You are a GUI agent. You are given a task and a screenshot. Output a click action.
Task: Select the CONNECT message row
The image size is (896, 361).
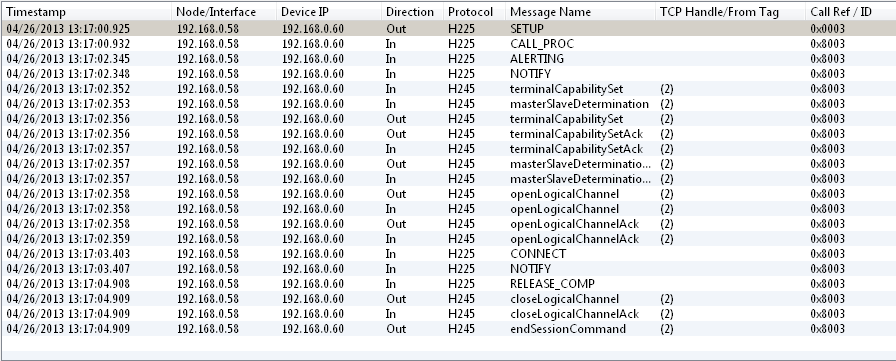click(449, 254)
